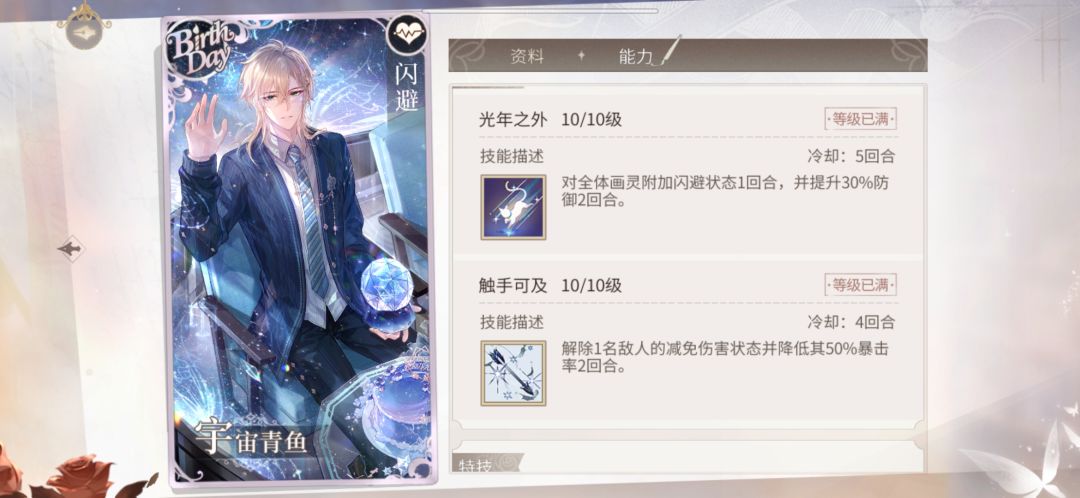The width and height of the screenshot is (1080, 498).
Task: Click the 光年之外 skill title
Action: pos(513,120)
